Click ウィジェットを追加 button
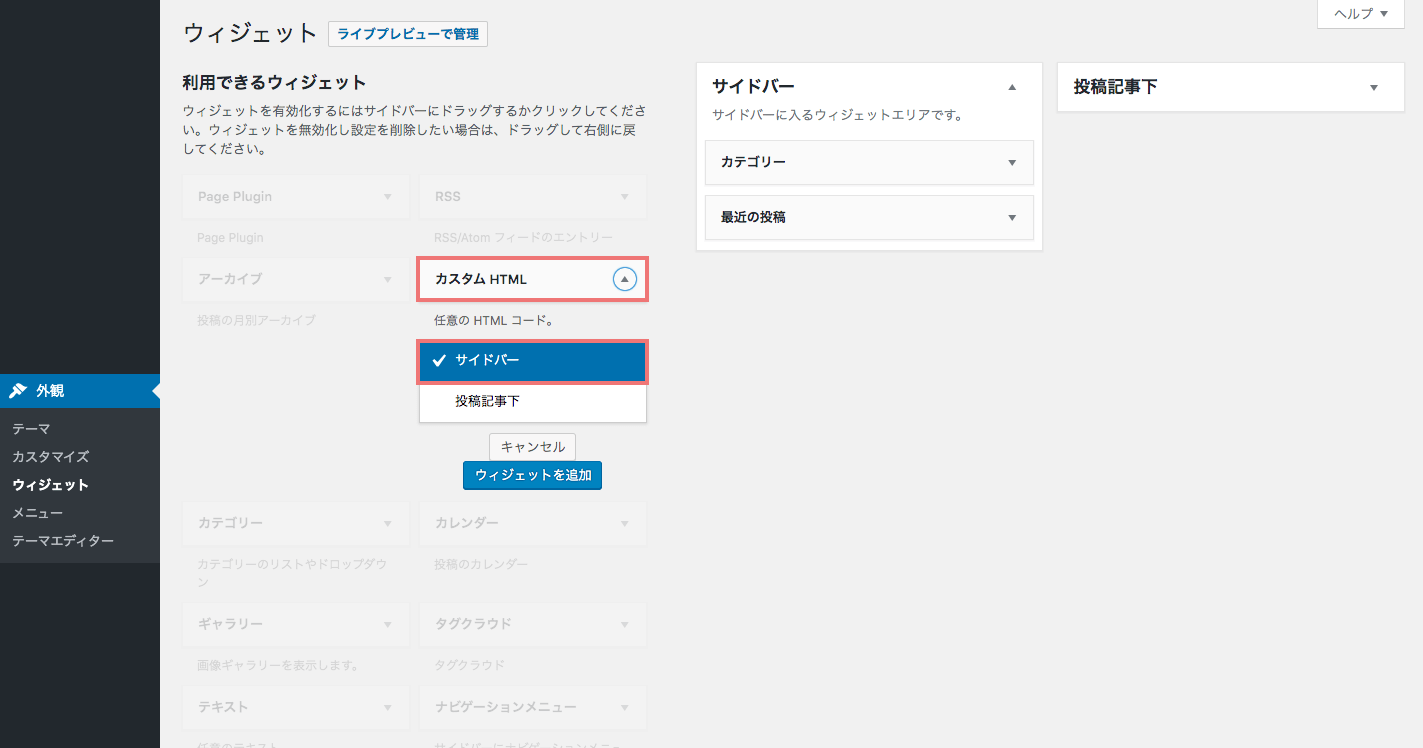Image resolution: width=1423 pixels, height=748 pixels. 533,475
